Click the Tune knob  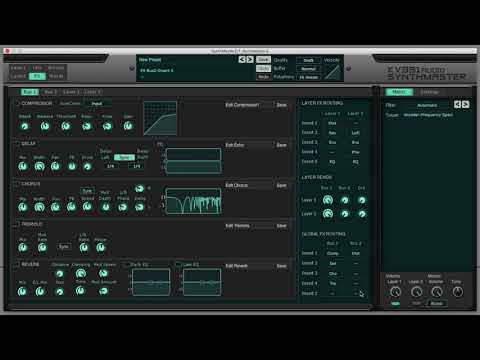pos(458,292)
